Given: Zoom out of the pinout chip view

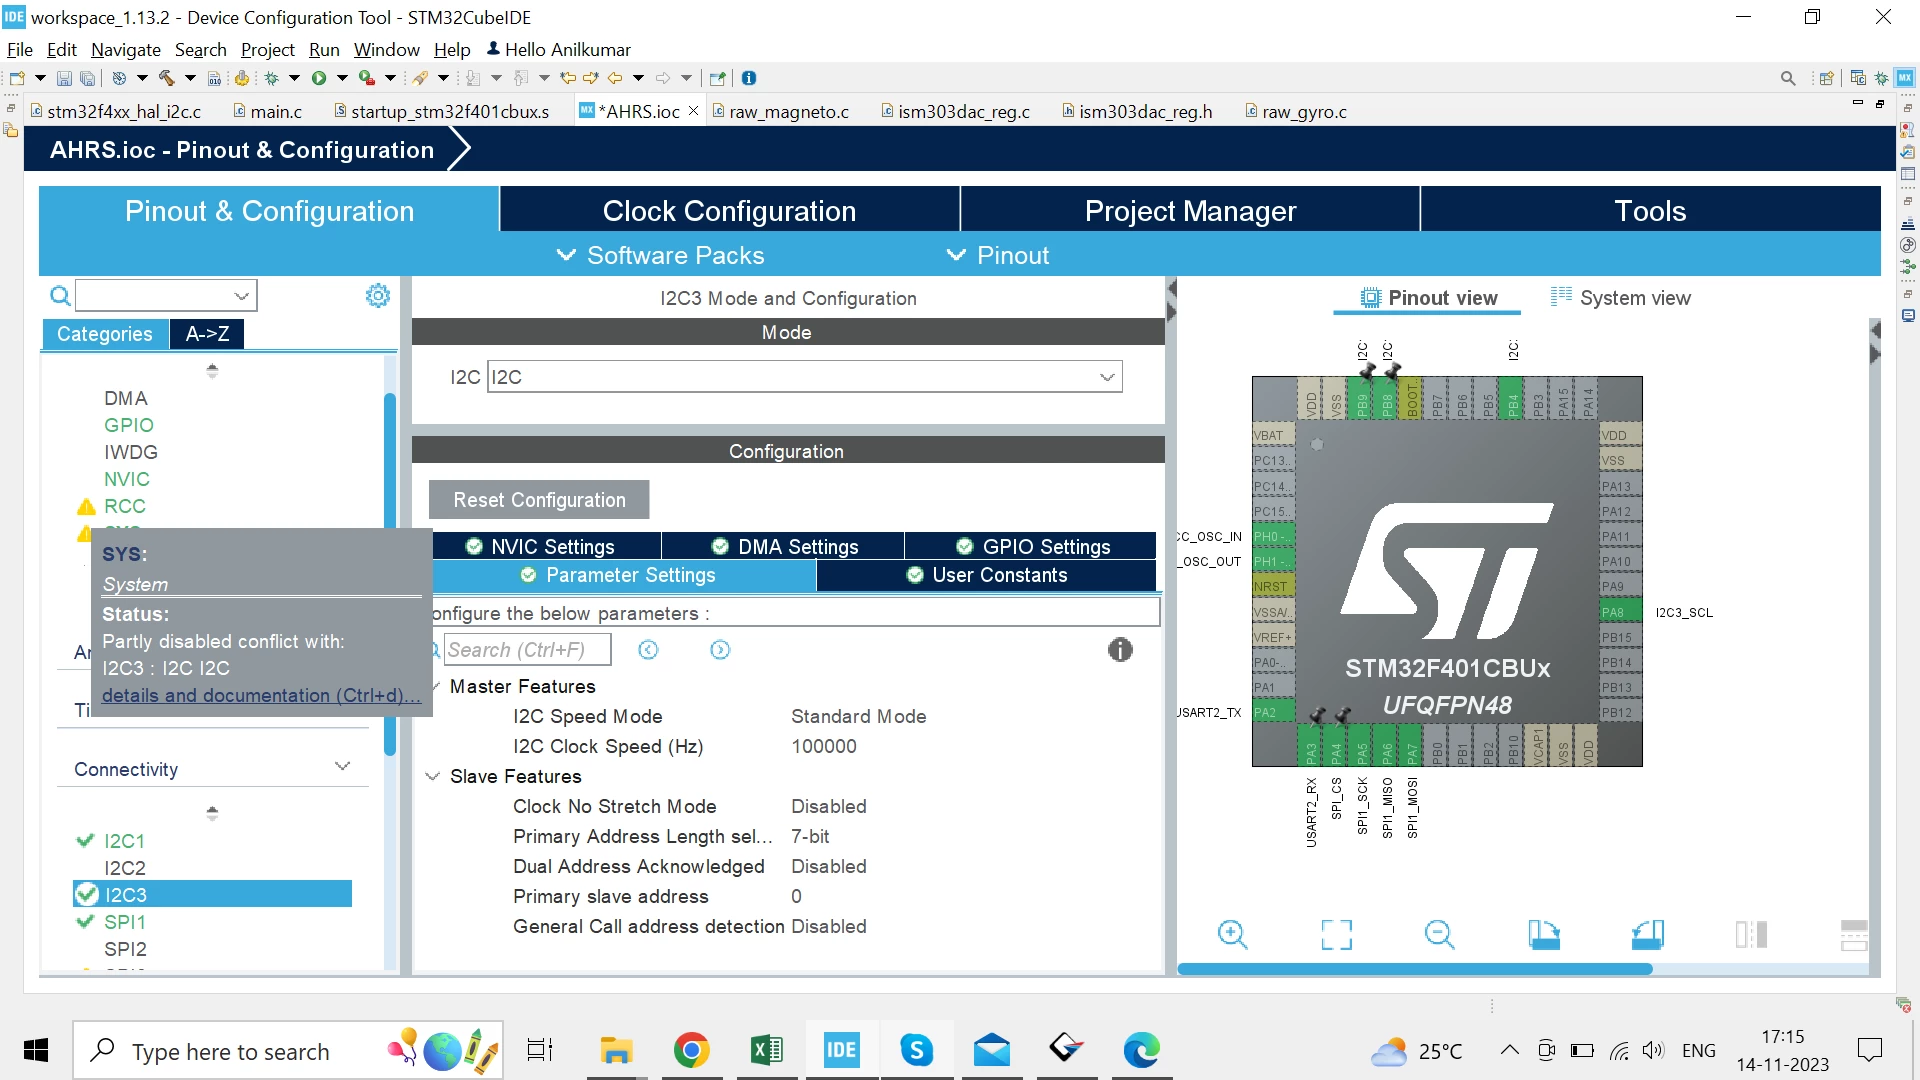Looking at the screenshot, I should 1439,935.
